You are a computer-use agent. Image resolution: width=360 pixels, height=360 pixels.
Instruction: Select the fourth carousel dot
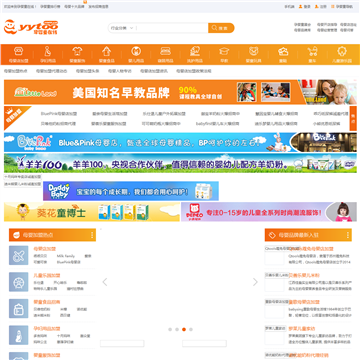[x=191, y=329]
